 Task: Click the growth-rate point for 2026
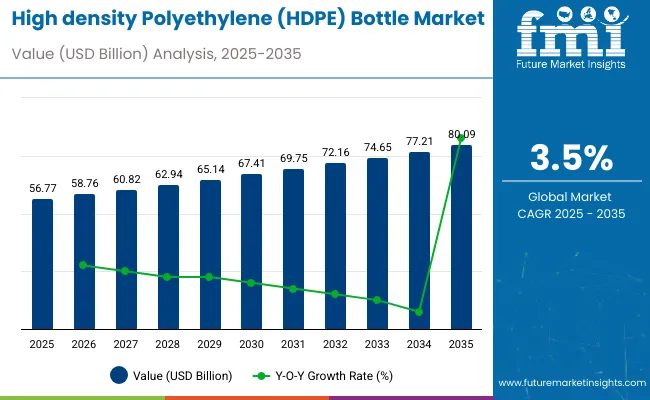pyautogui.click(x=83, y=265)
